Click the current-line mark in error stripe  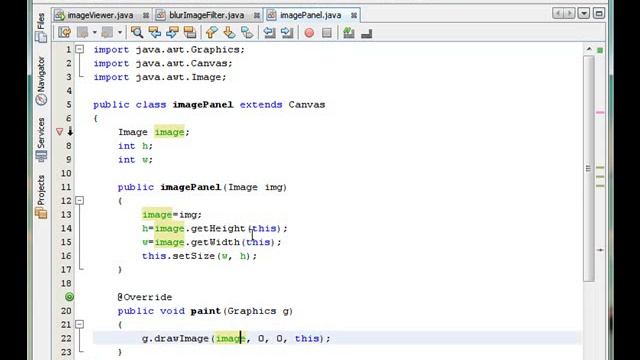[600, 250]
